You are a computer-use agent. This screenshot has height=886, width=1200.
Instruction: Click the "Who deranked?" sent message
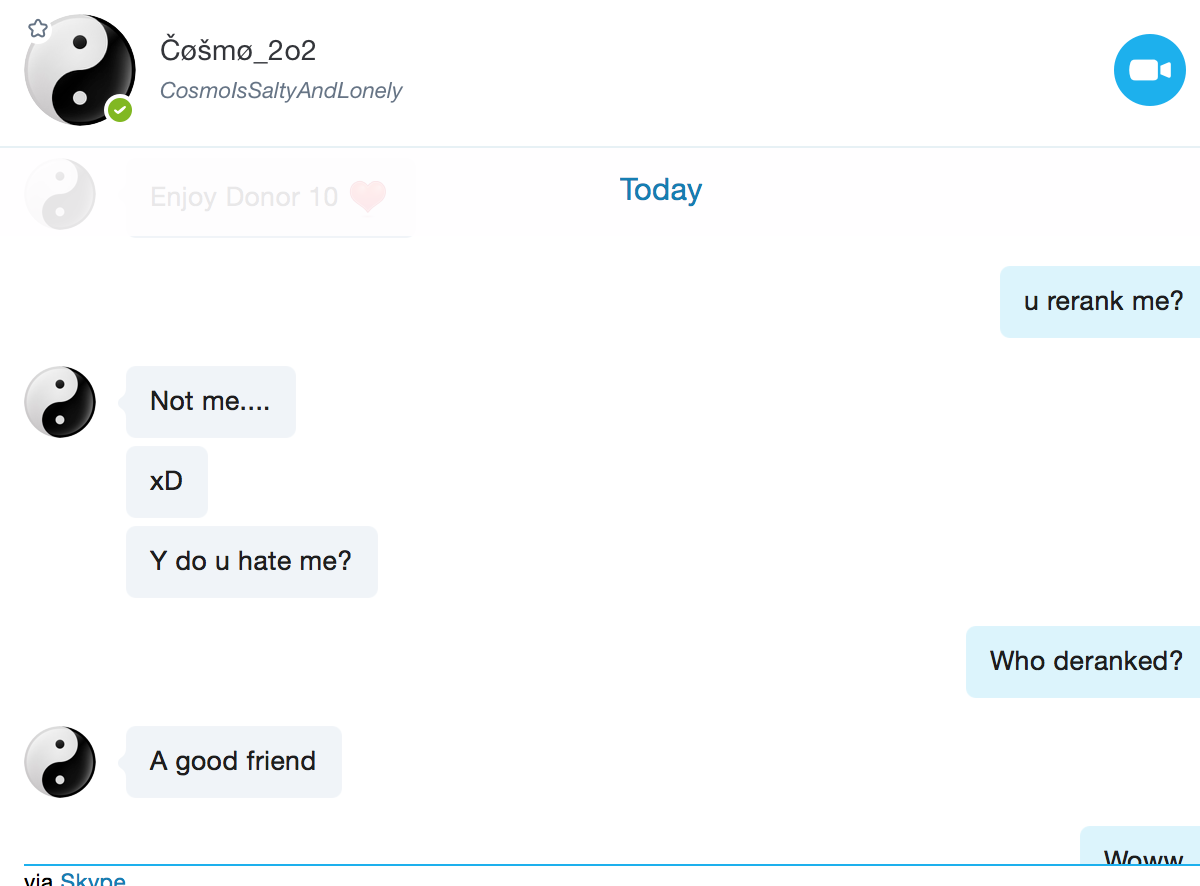point(1085,661)
